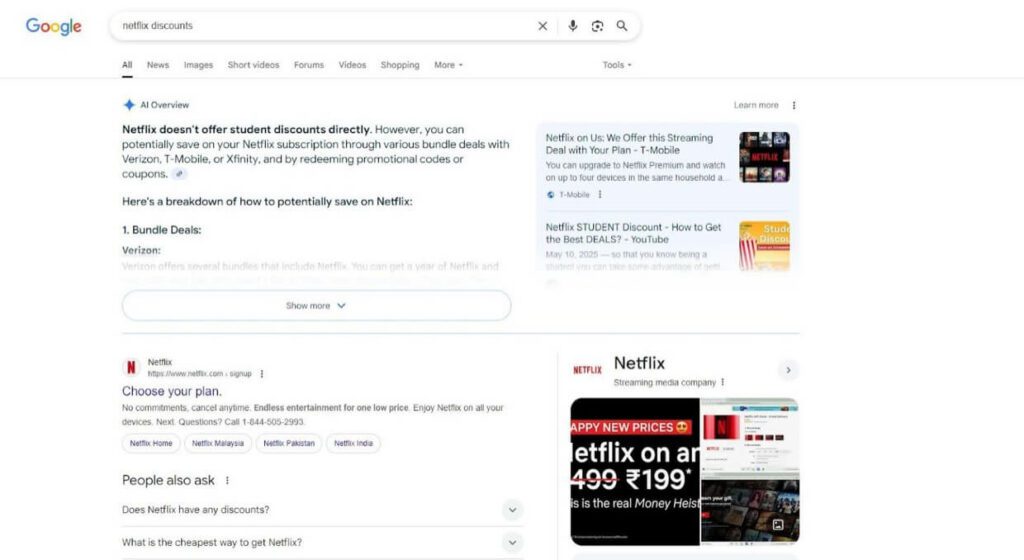Click the Netflix Home sitelink chip
The width and height of the screenshot is (1024, 560).
(x=151, y=443)
